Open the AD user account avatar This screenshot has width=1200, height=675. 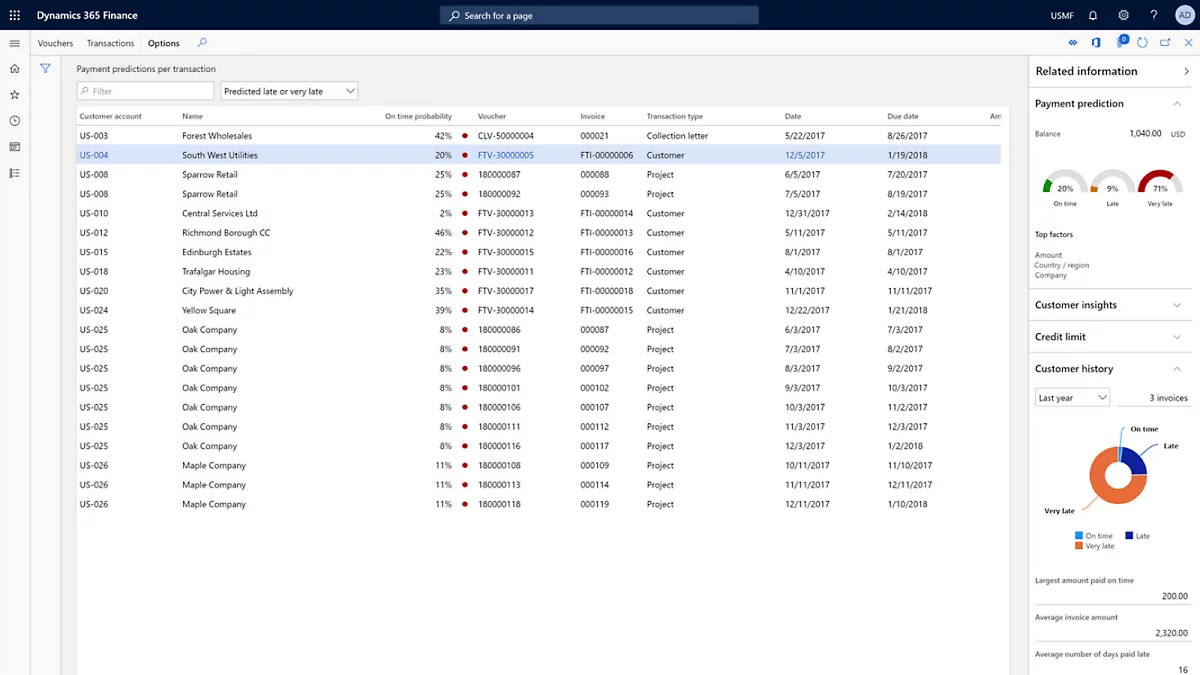click(x=1184, y=15)
